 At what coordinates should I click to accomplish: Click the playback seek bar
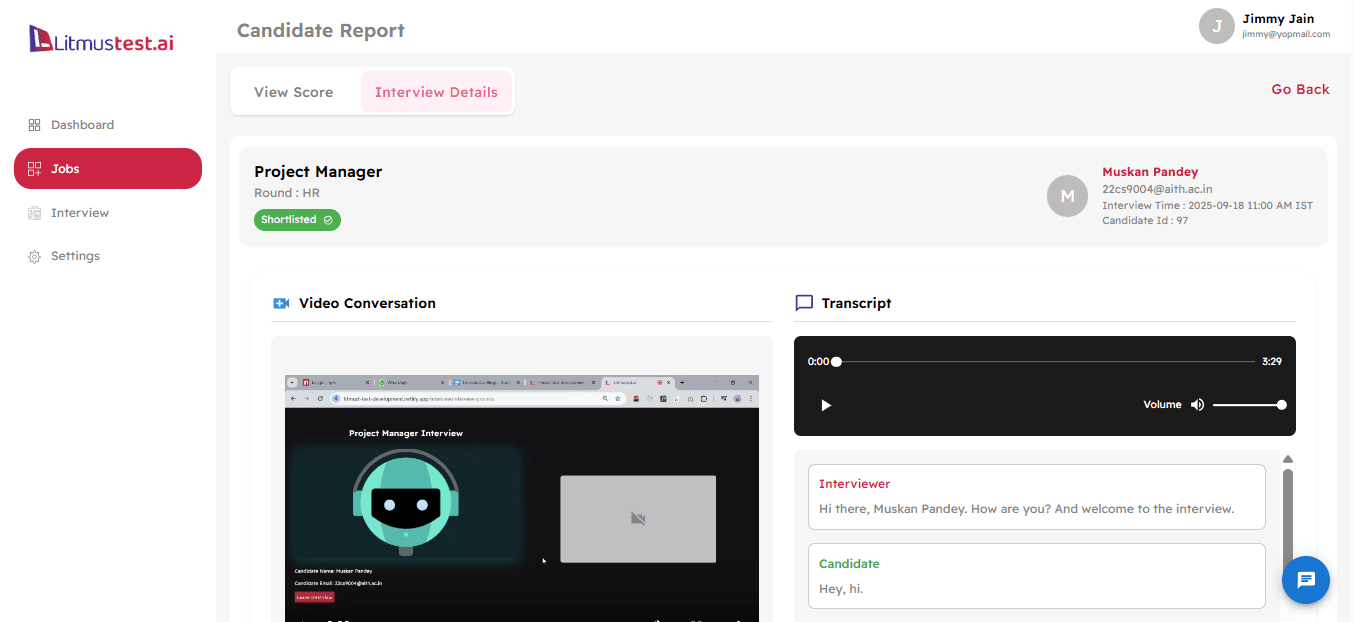[x=1050, y=361]
